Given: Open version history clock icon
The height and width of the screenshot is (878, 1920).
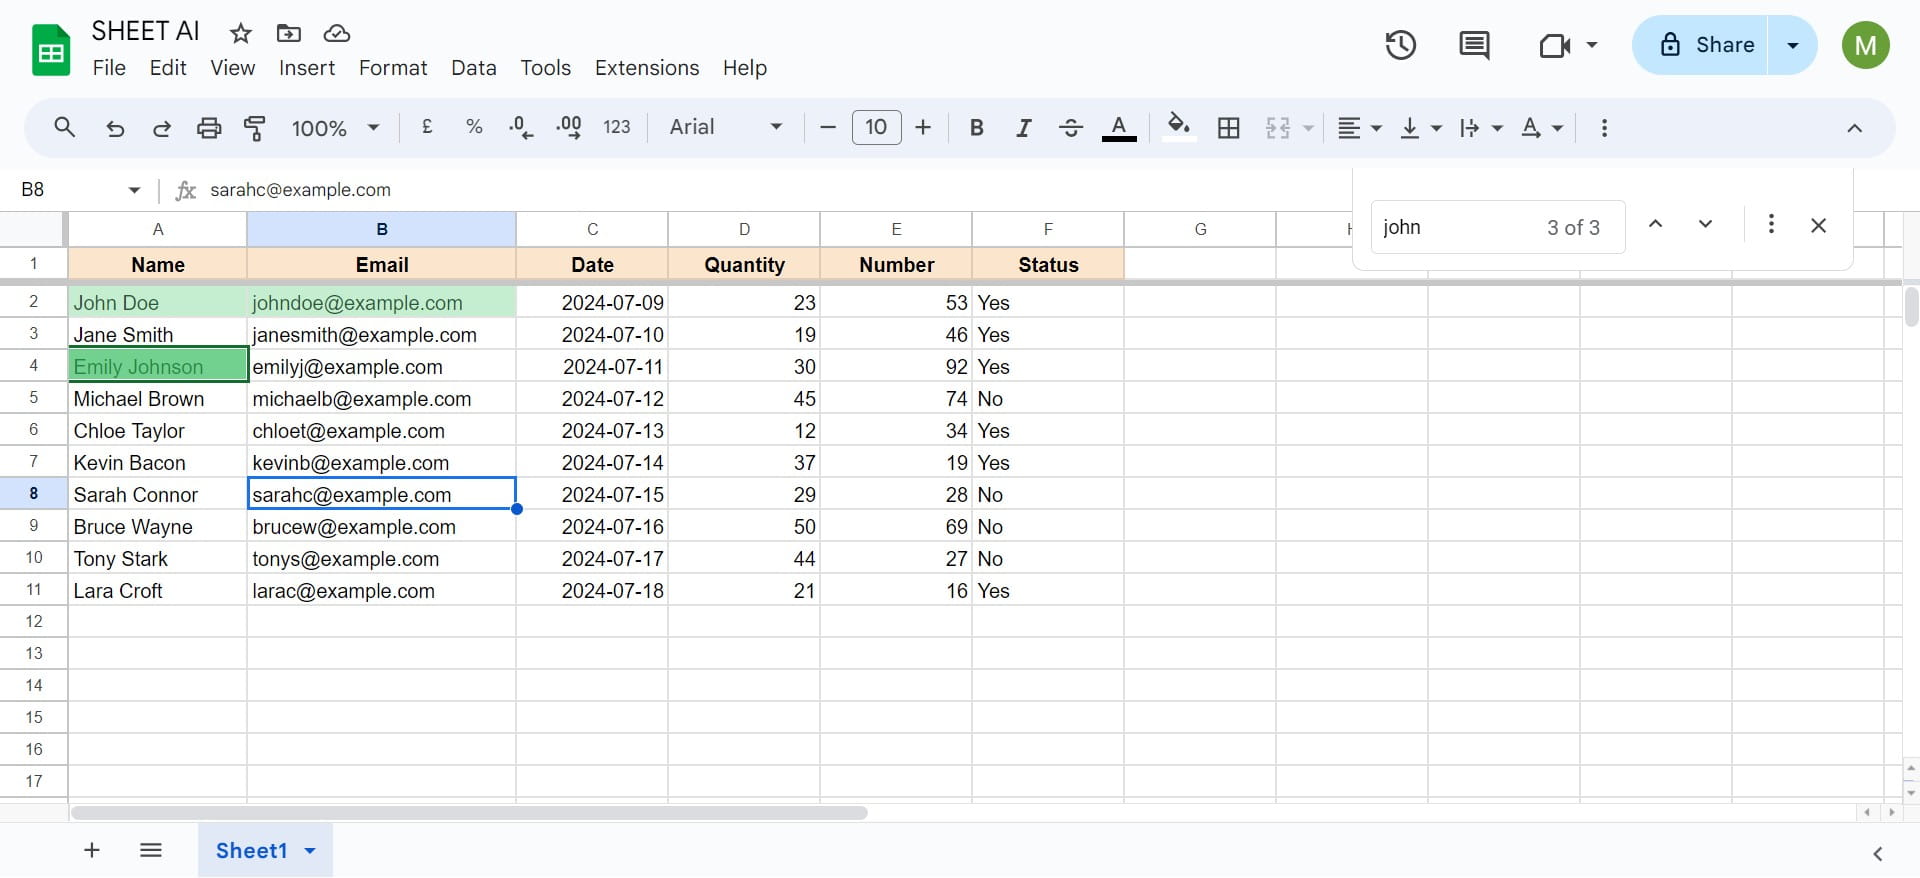Looking at the screenshot, I should pyautogui.click(x=1400, y=46).
